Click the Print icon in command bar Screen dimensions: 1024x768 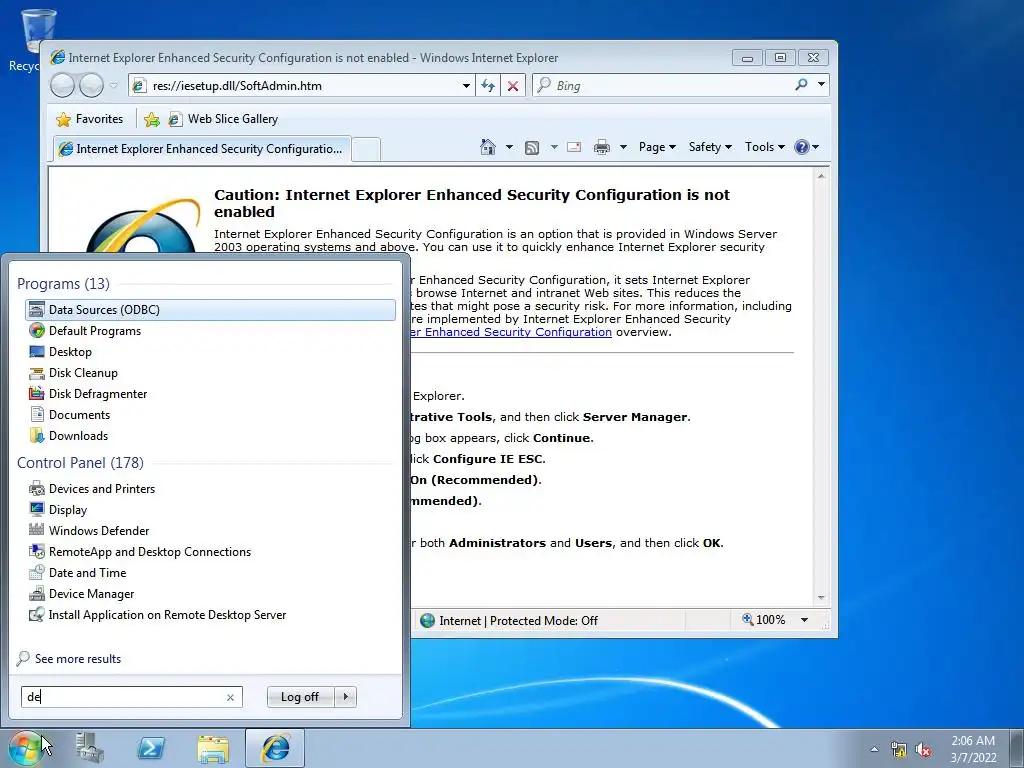click(601, 148)
